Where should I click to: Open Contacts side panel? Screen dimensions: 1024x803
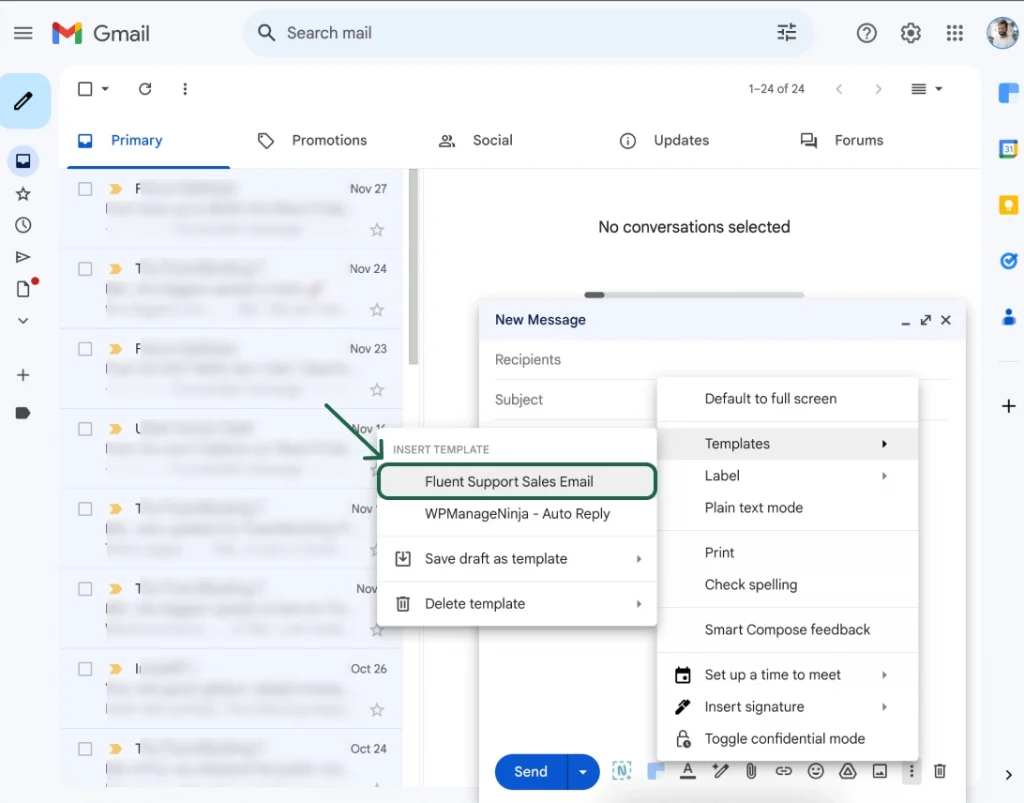point(1009,317)
